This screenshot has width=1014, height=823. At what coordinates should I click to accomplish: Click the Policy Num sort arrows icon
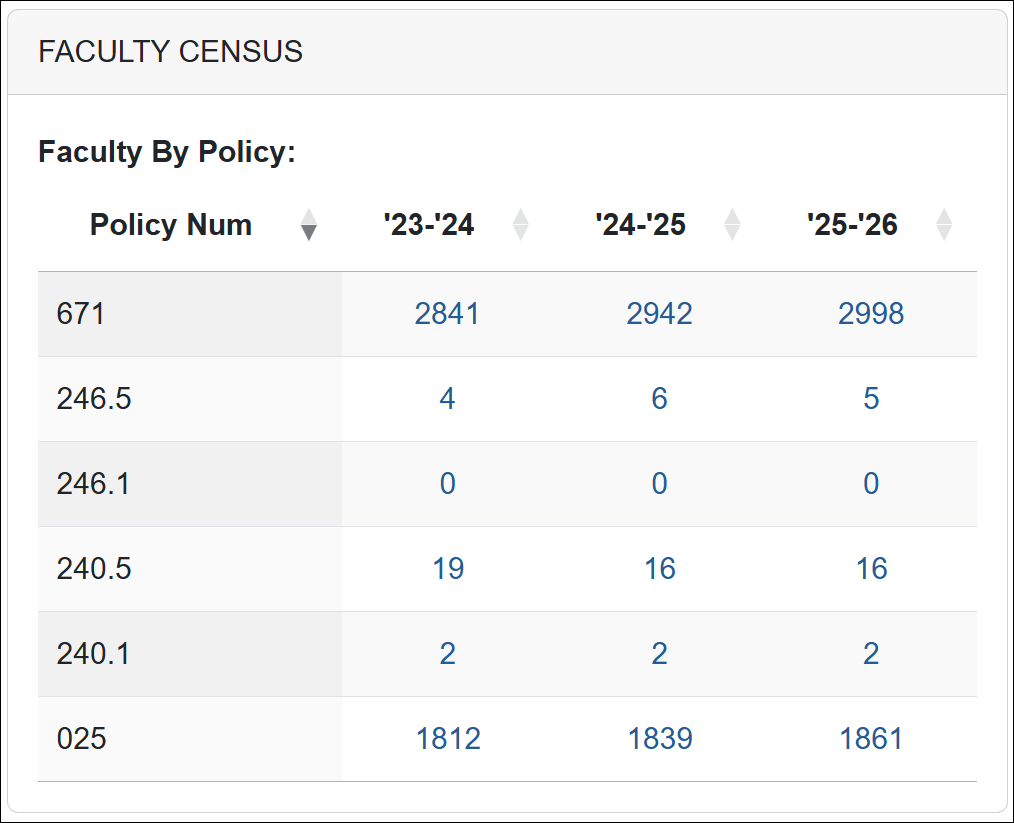point(309,225)
